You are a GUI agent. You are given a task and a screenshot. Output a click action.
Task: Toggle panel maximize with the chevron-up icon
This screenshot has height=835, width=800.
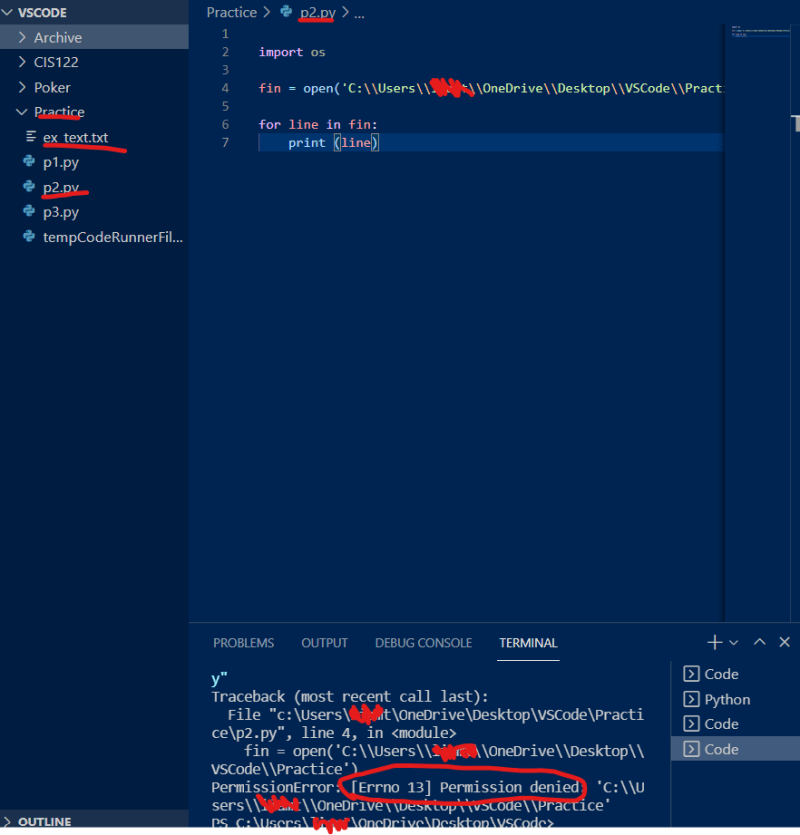tap(758, 642)
